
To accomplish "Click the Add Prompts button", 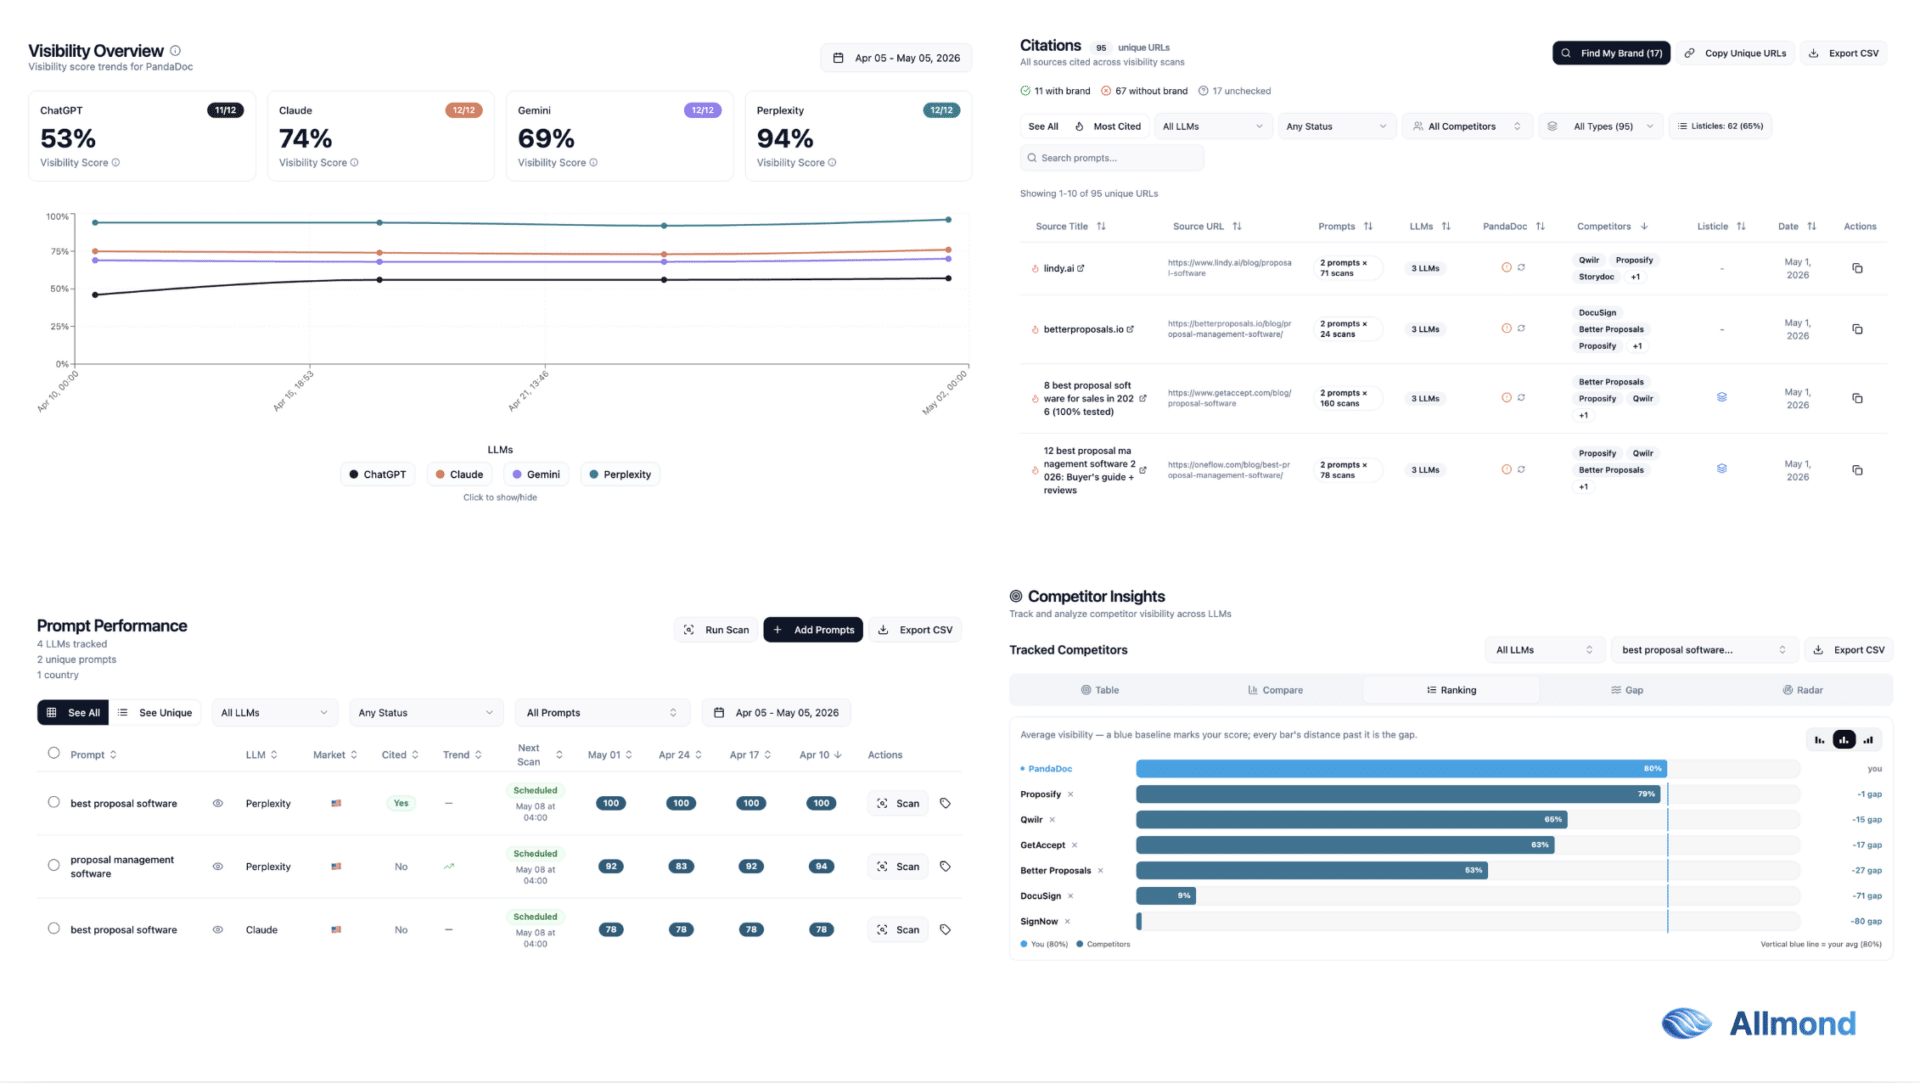I will point(813,630).
